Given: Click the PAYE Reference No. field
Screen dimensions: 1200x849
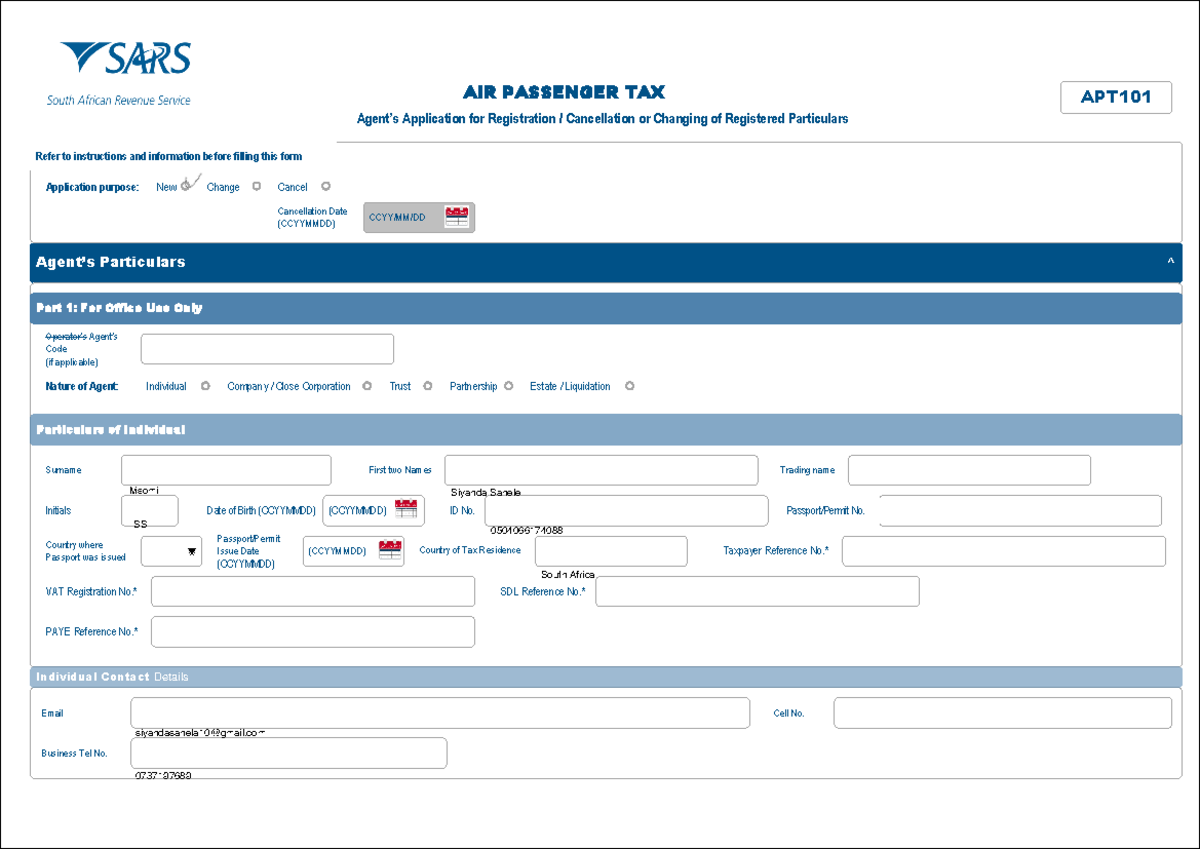Looking at the screenshot, I should pos(313,632).
